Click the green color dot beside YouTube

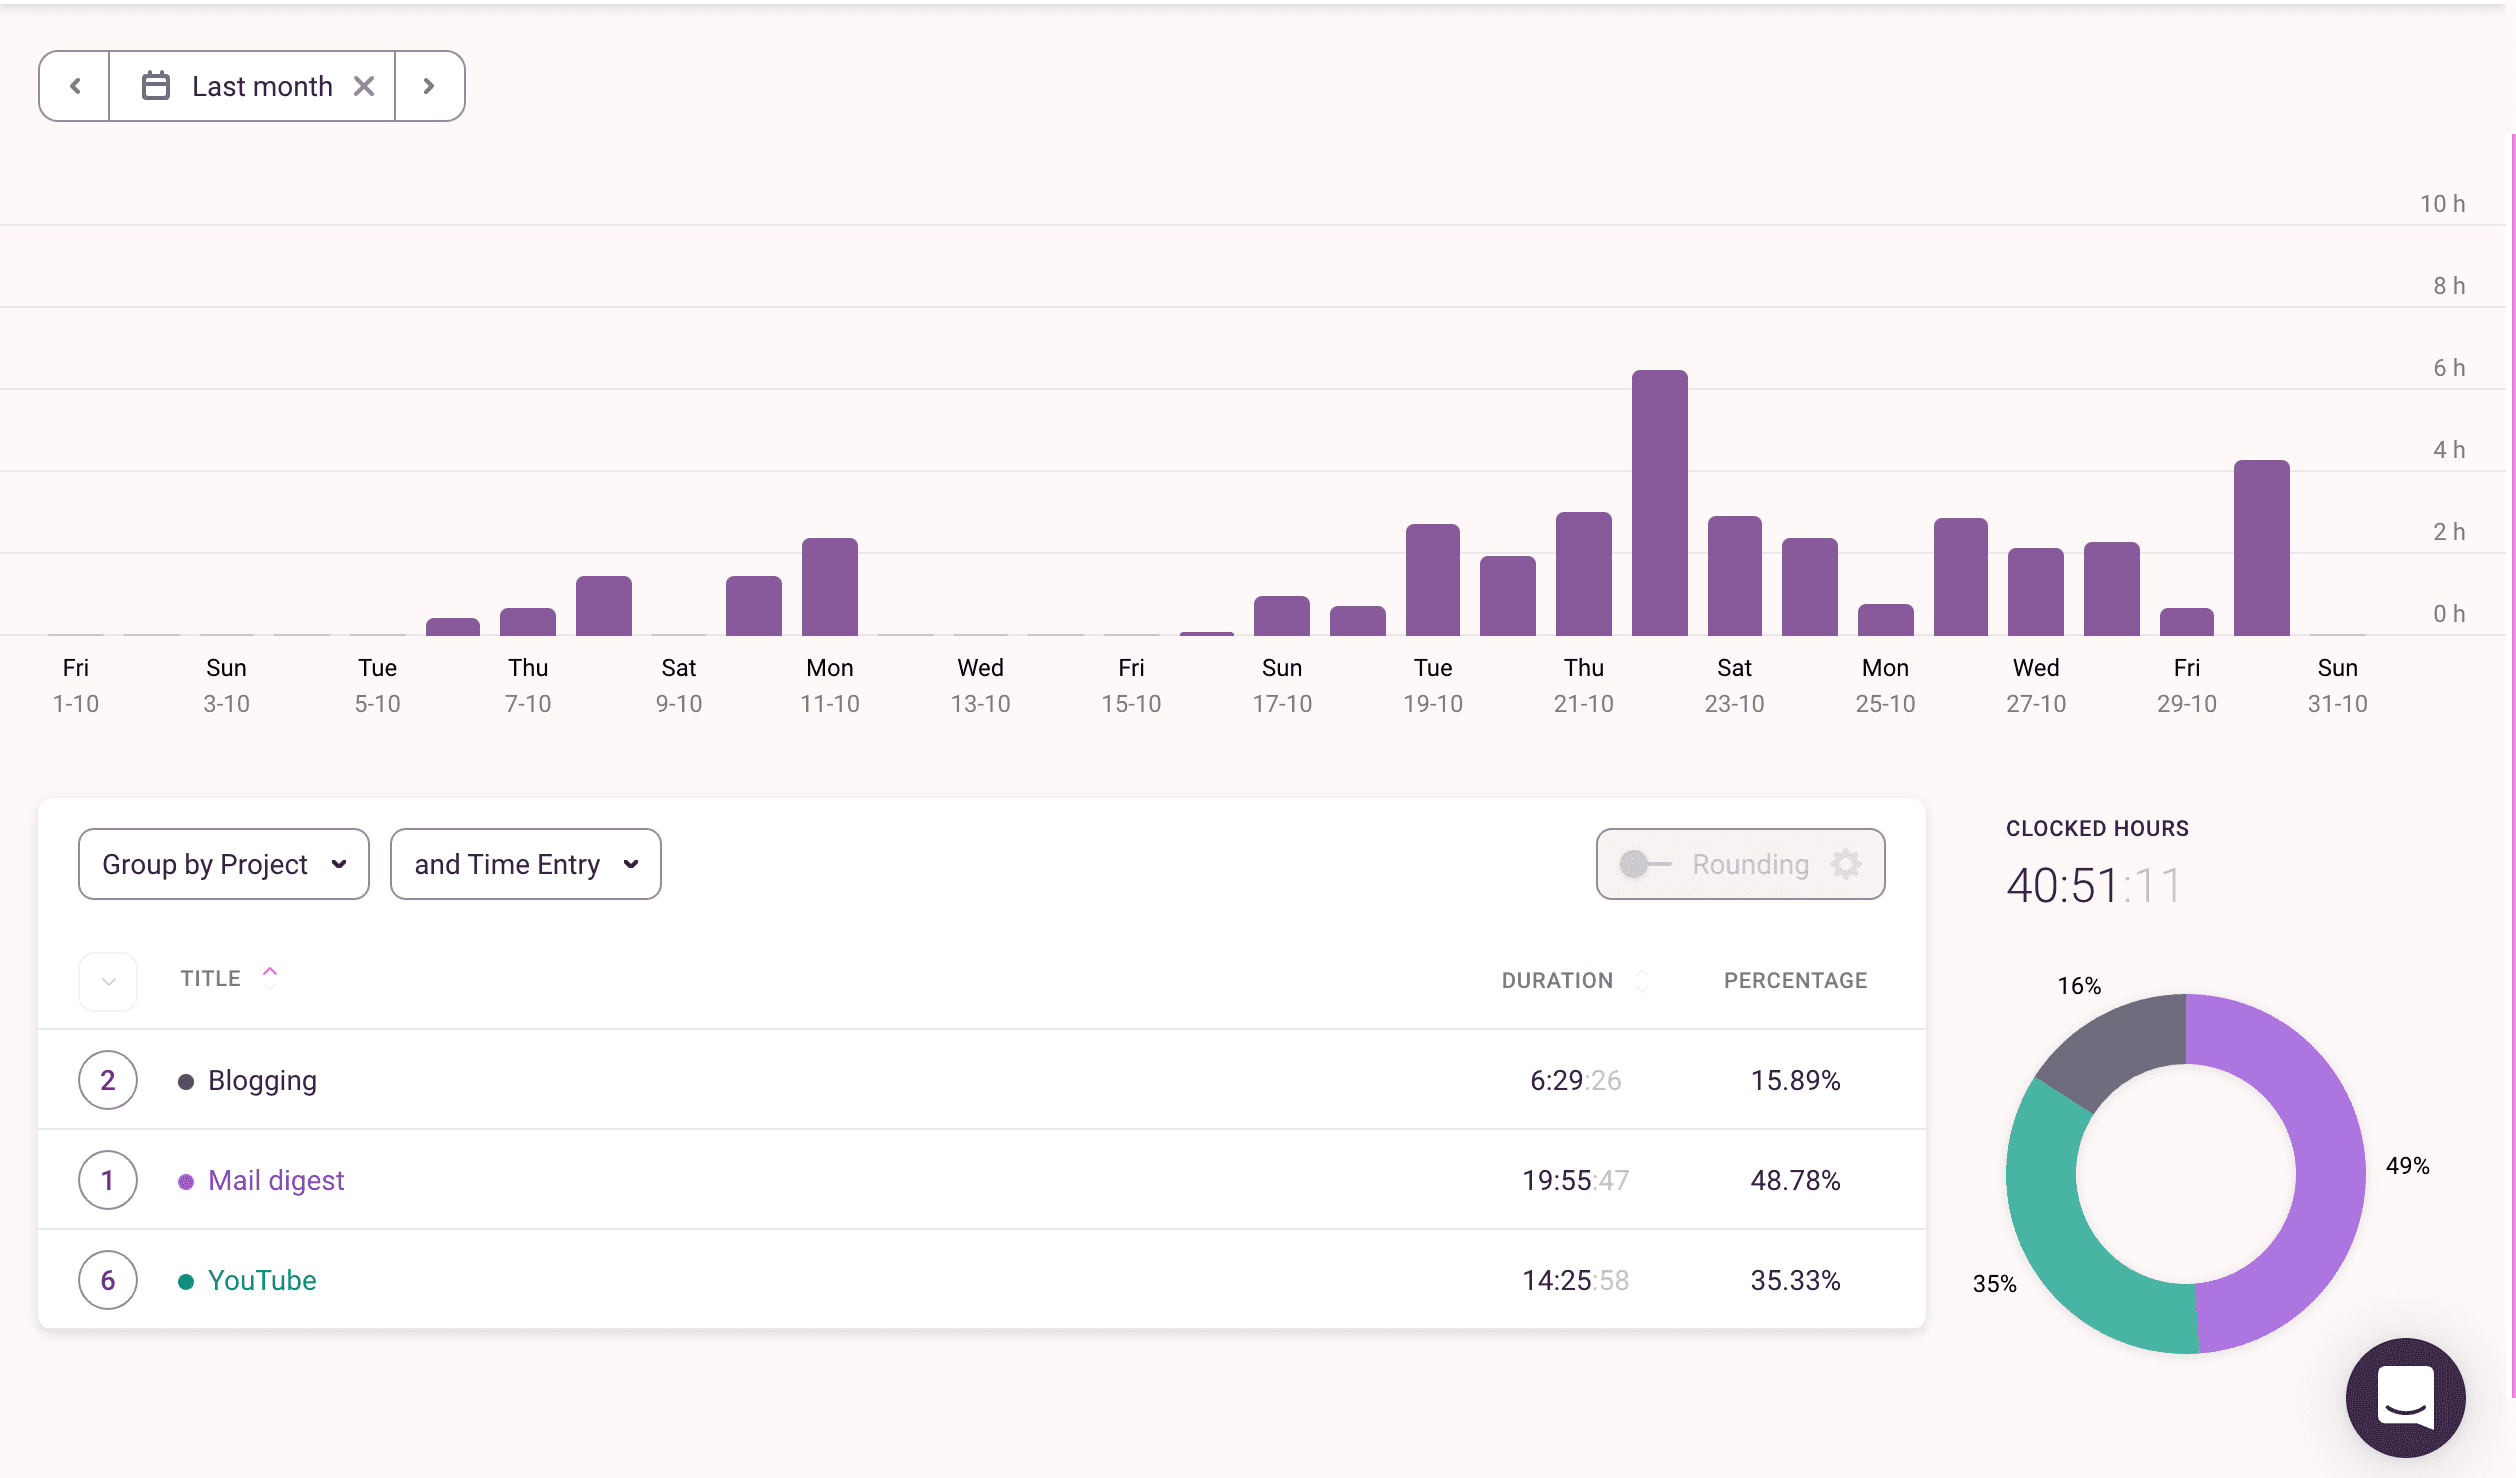click(185, 1280)
